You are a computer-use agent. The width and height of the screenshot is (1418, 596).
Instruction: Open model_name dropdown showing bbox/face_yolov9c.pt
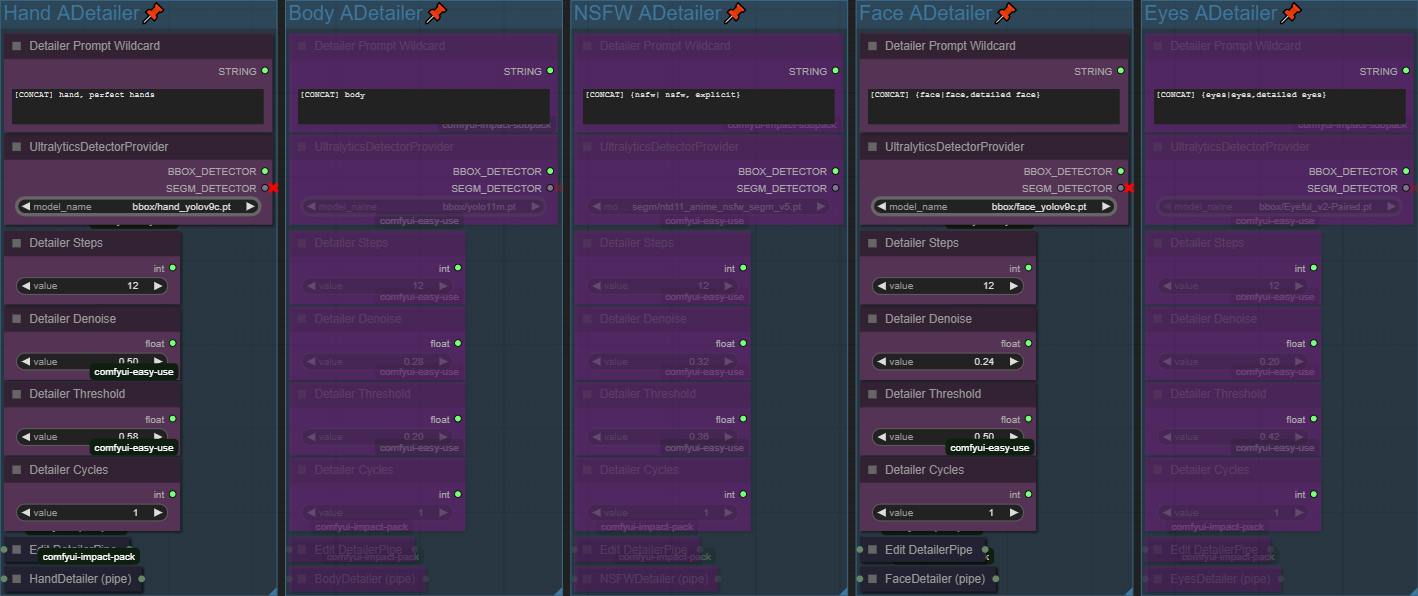(x=994, y=206)
